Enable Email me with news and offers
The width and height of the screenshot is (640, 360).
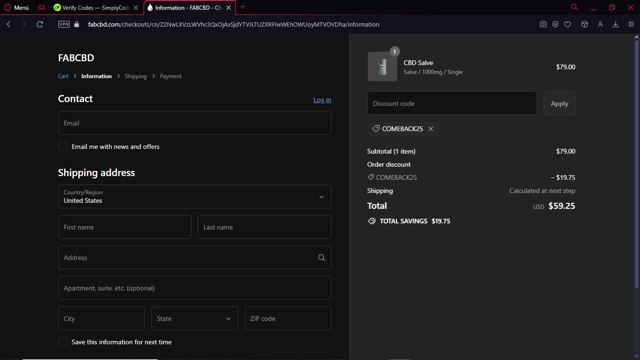(63, 146)
